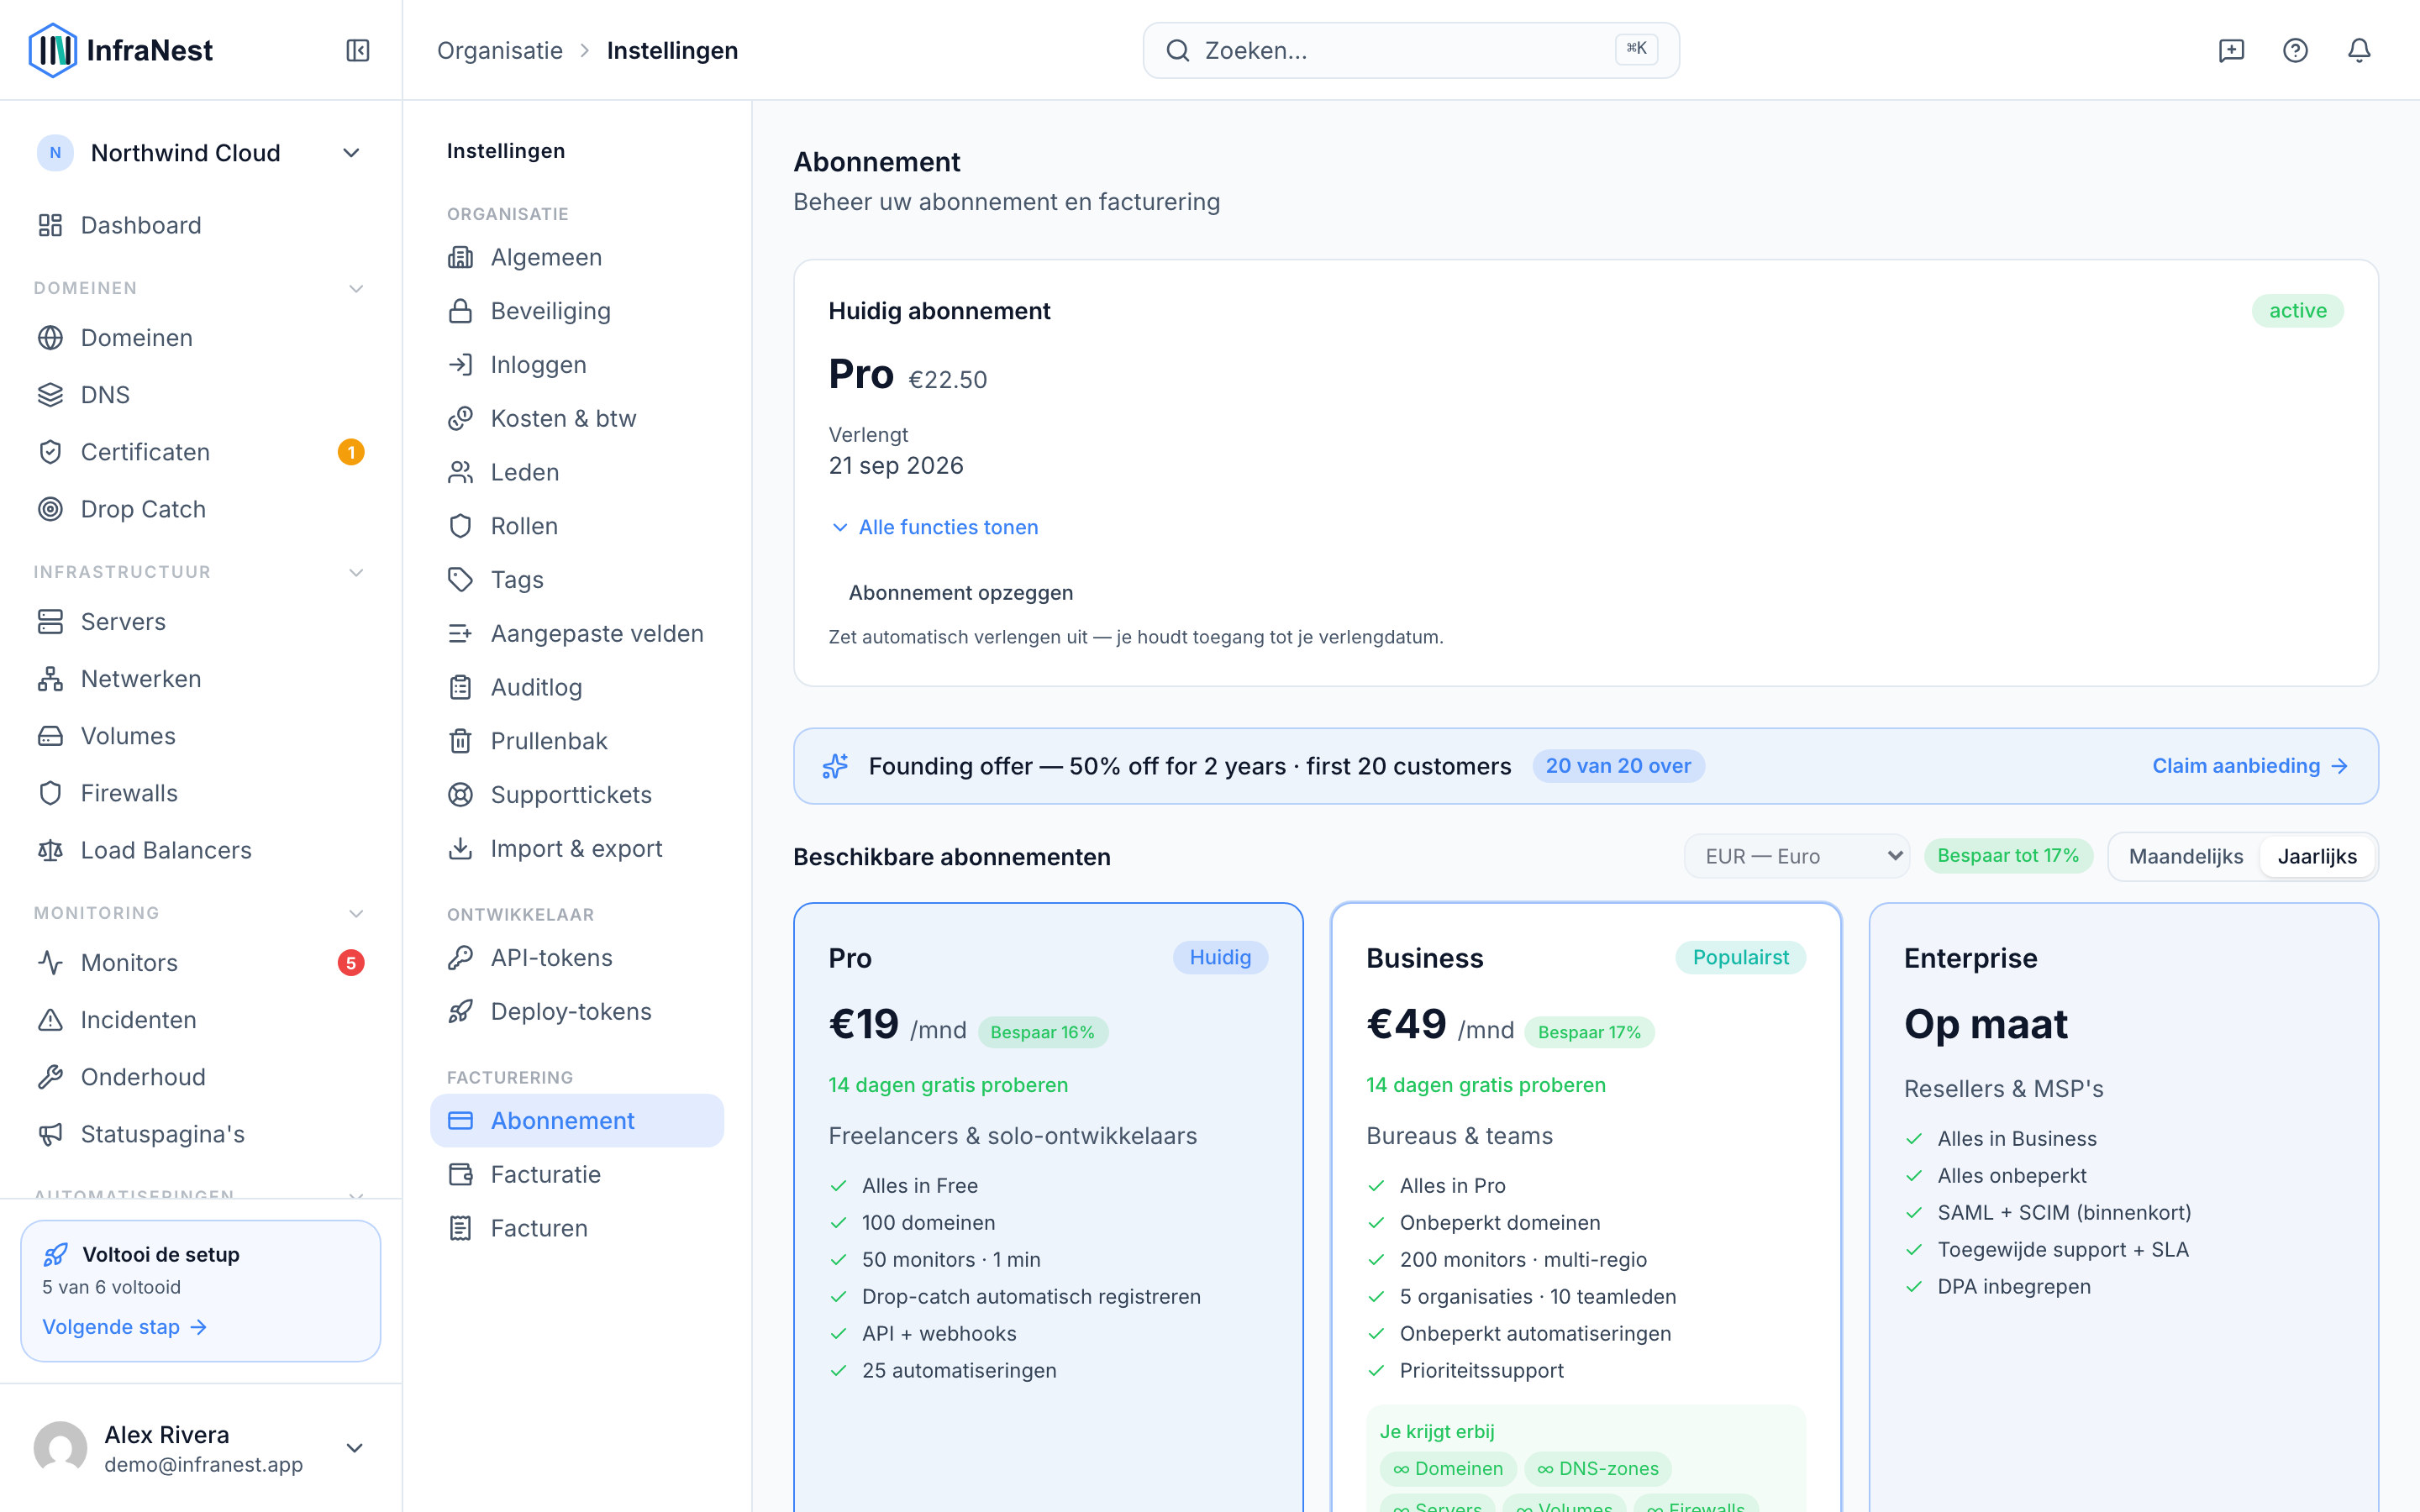Screen dimensions: 2420x1512
Task: Open DNS layers item
Action: pyautogui.click(x=200, y=395)
